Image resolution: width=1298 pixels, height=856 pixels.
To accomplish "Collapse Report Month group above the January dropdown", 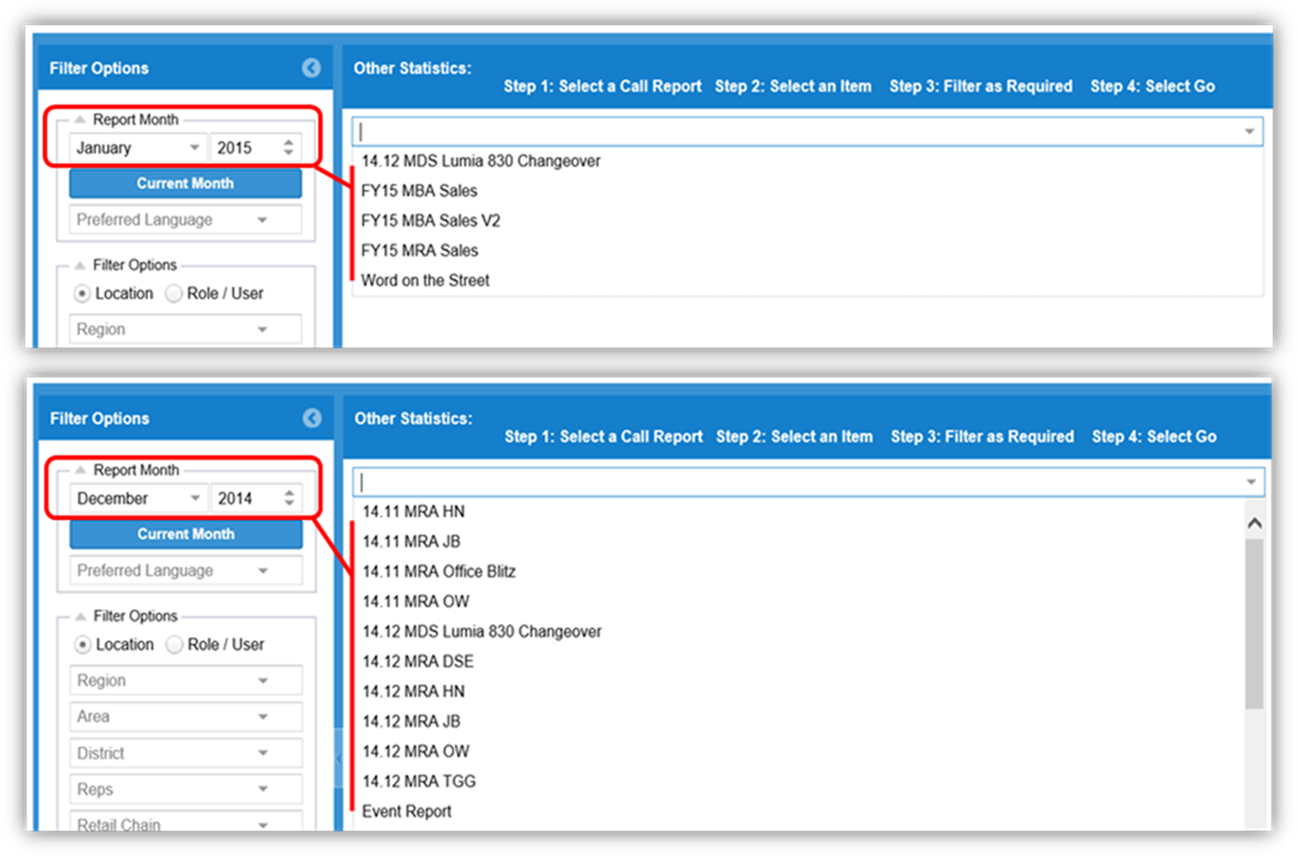I will [x=80, y=119].
